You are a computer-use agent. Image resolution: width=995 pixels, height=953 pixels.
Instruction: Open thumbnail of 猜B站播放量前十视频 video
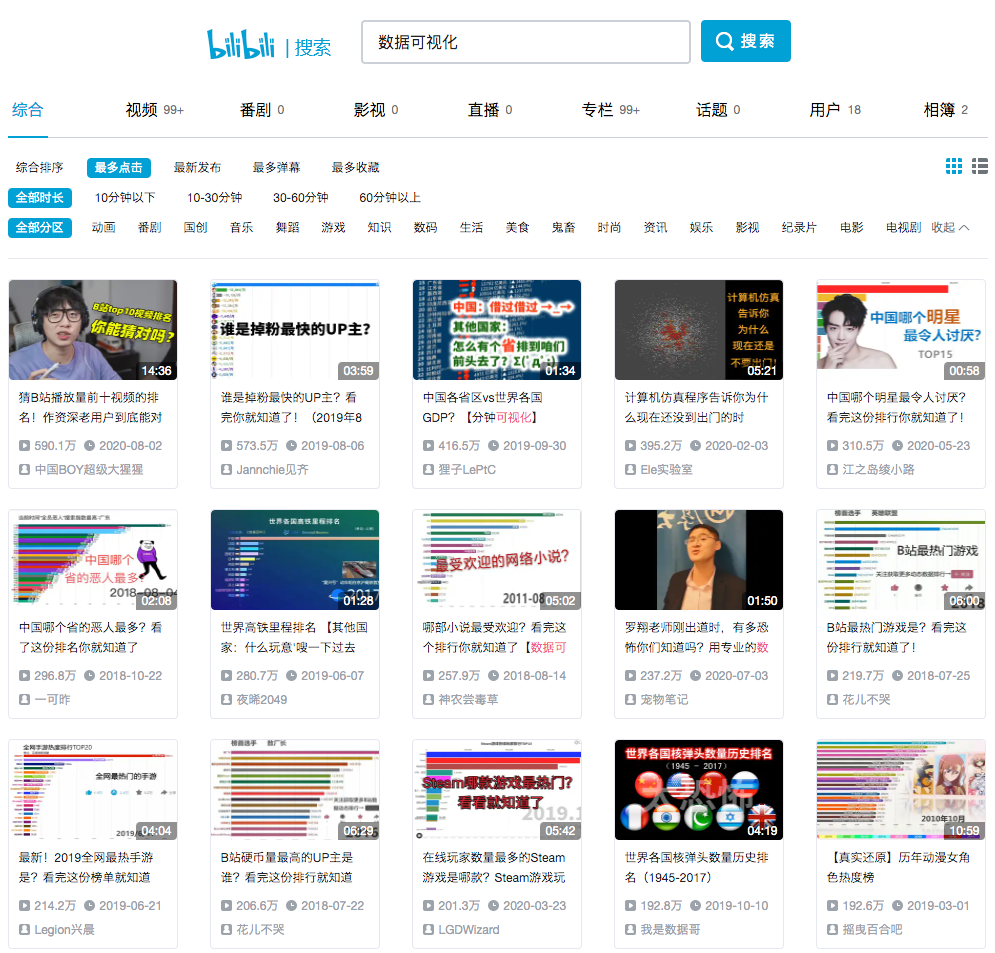(93, 330)
